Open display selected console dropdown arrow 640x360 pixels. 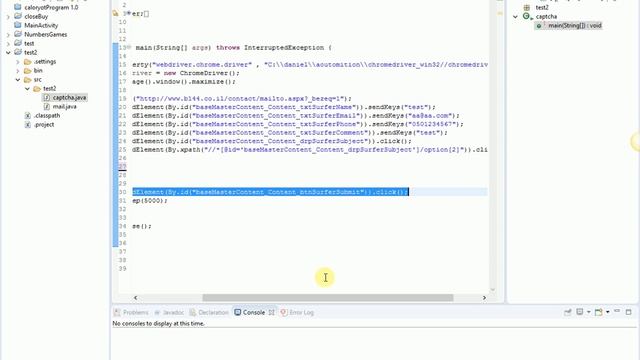coord(589,312)
